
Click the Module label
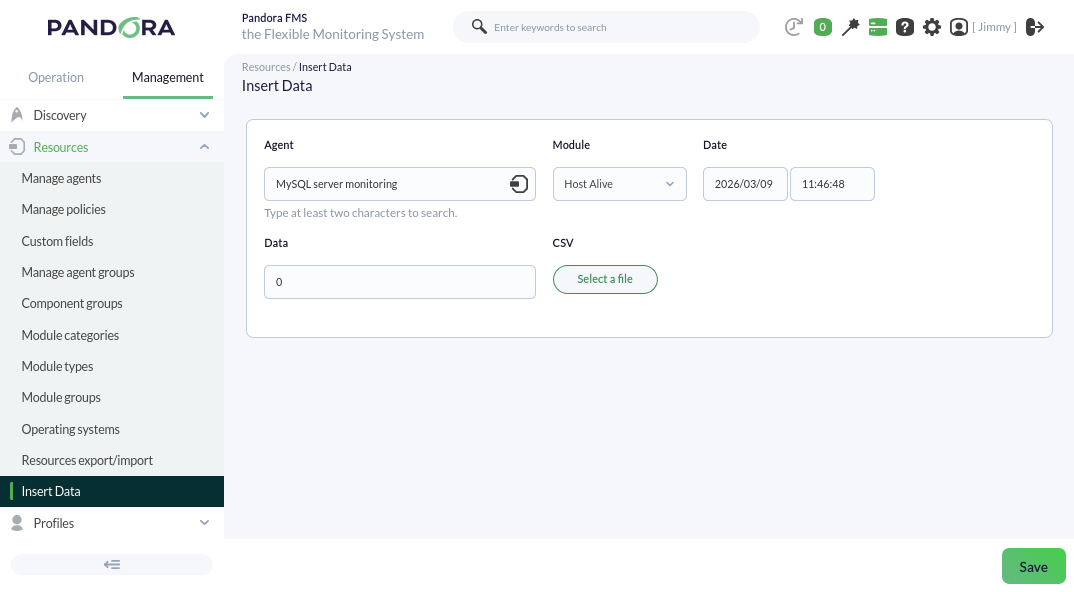pyautogui.click(x=571, y=145)
